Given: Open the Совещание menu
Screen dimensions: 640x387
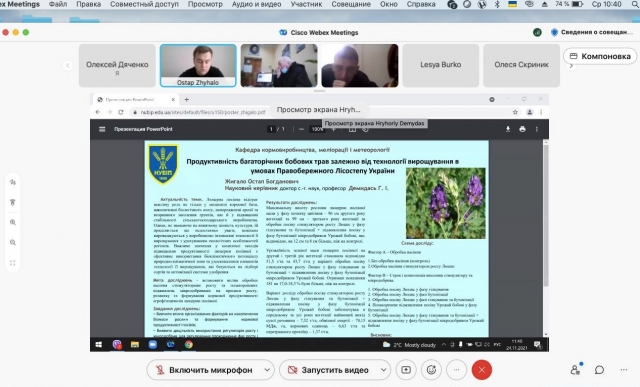Looking at the screenshot, I should [351, 4].
